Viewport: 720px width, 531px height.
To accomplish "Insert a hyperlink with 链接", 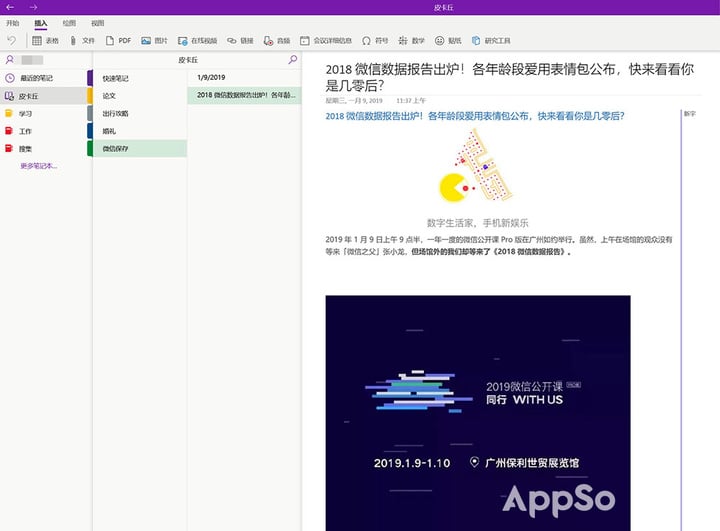I will tap(240, 40).
